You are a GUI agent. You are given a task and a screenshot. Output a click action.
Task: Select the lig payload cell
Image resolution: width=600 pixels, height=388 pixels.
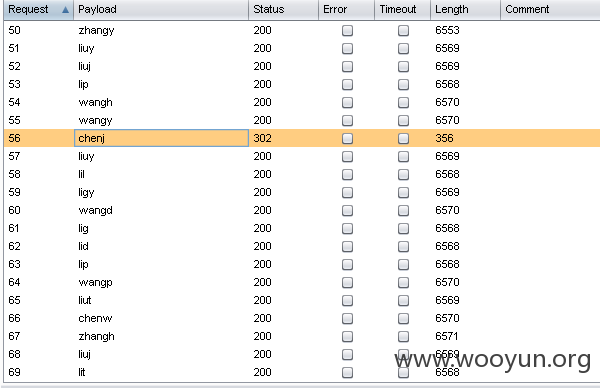(161, 228)
